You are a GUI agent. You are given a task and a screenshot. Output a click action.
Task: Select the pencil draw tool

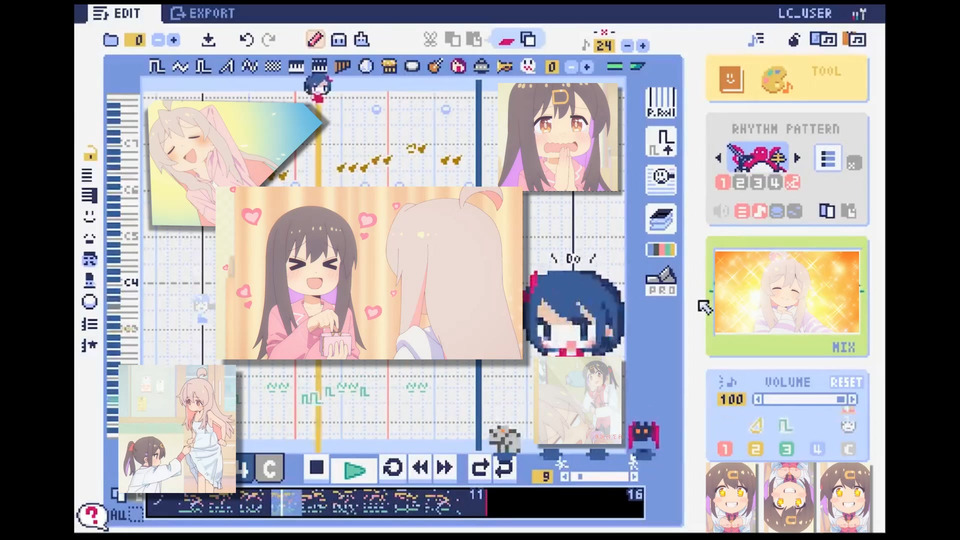pyautogui.click(x=315, y=39)
